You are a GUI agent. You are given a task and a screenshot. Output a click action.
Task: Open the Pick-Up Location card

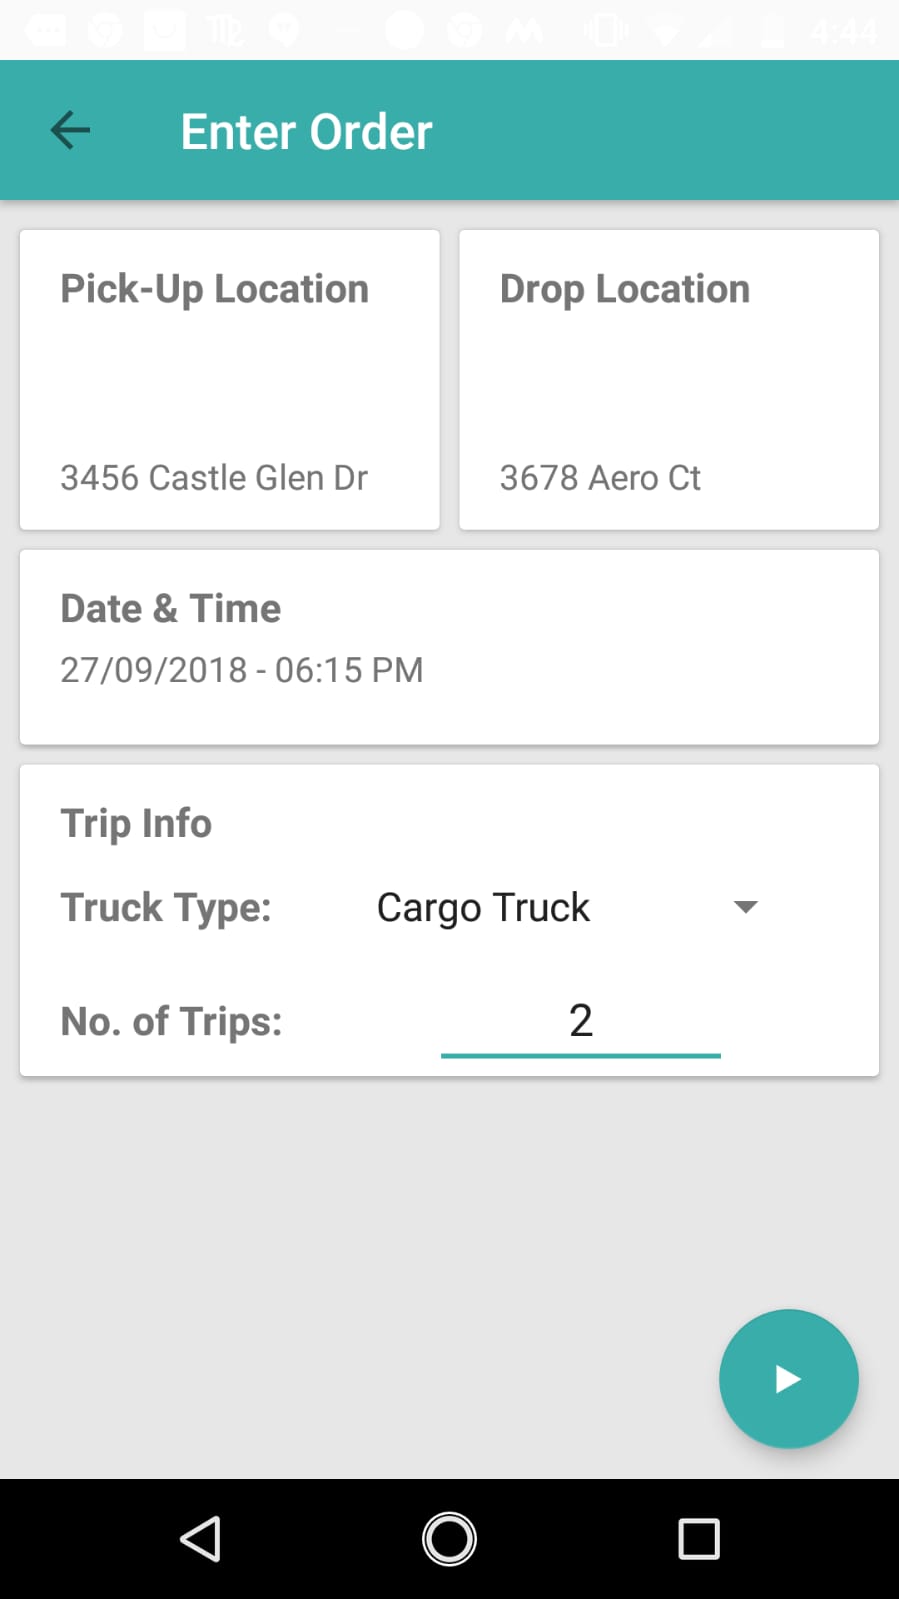click(x=230, y=380)
